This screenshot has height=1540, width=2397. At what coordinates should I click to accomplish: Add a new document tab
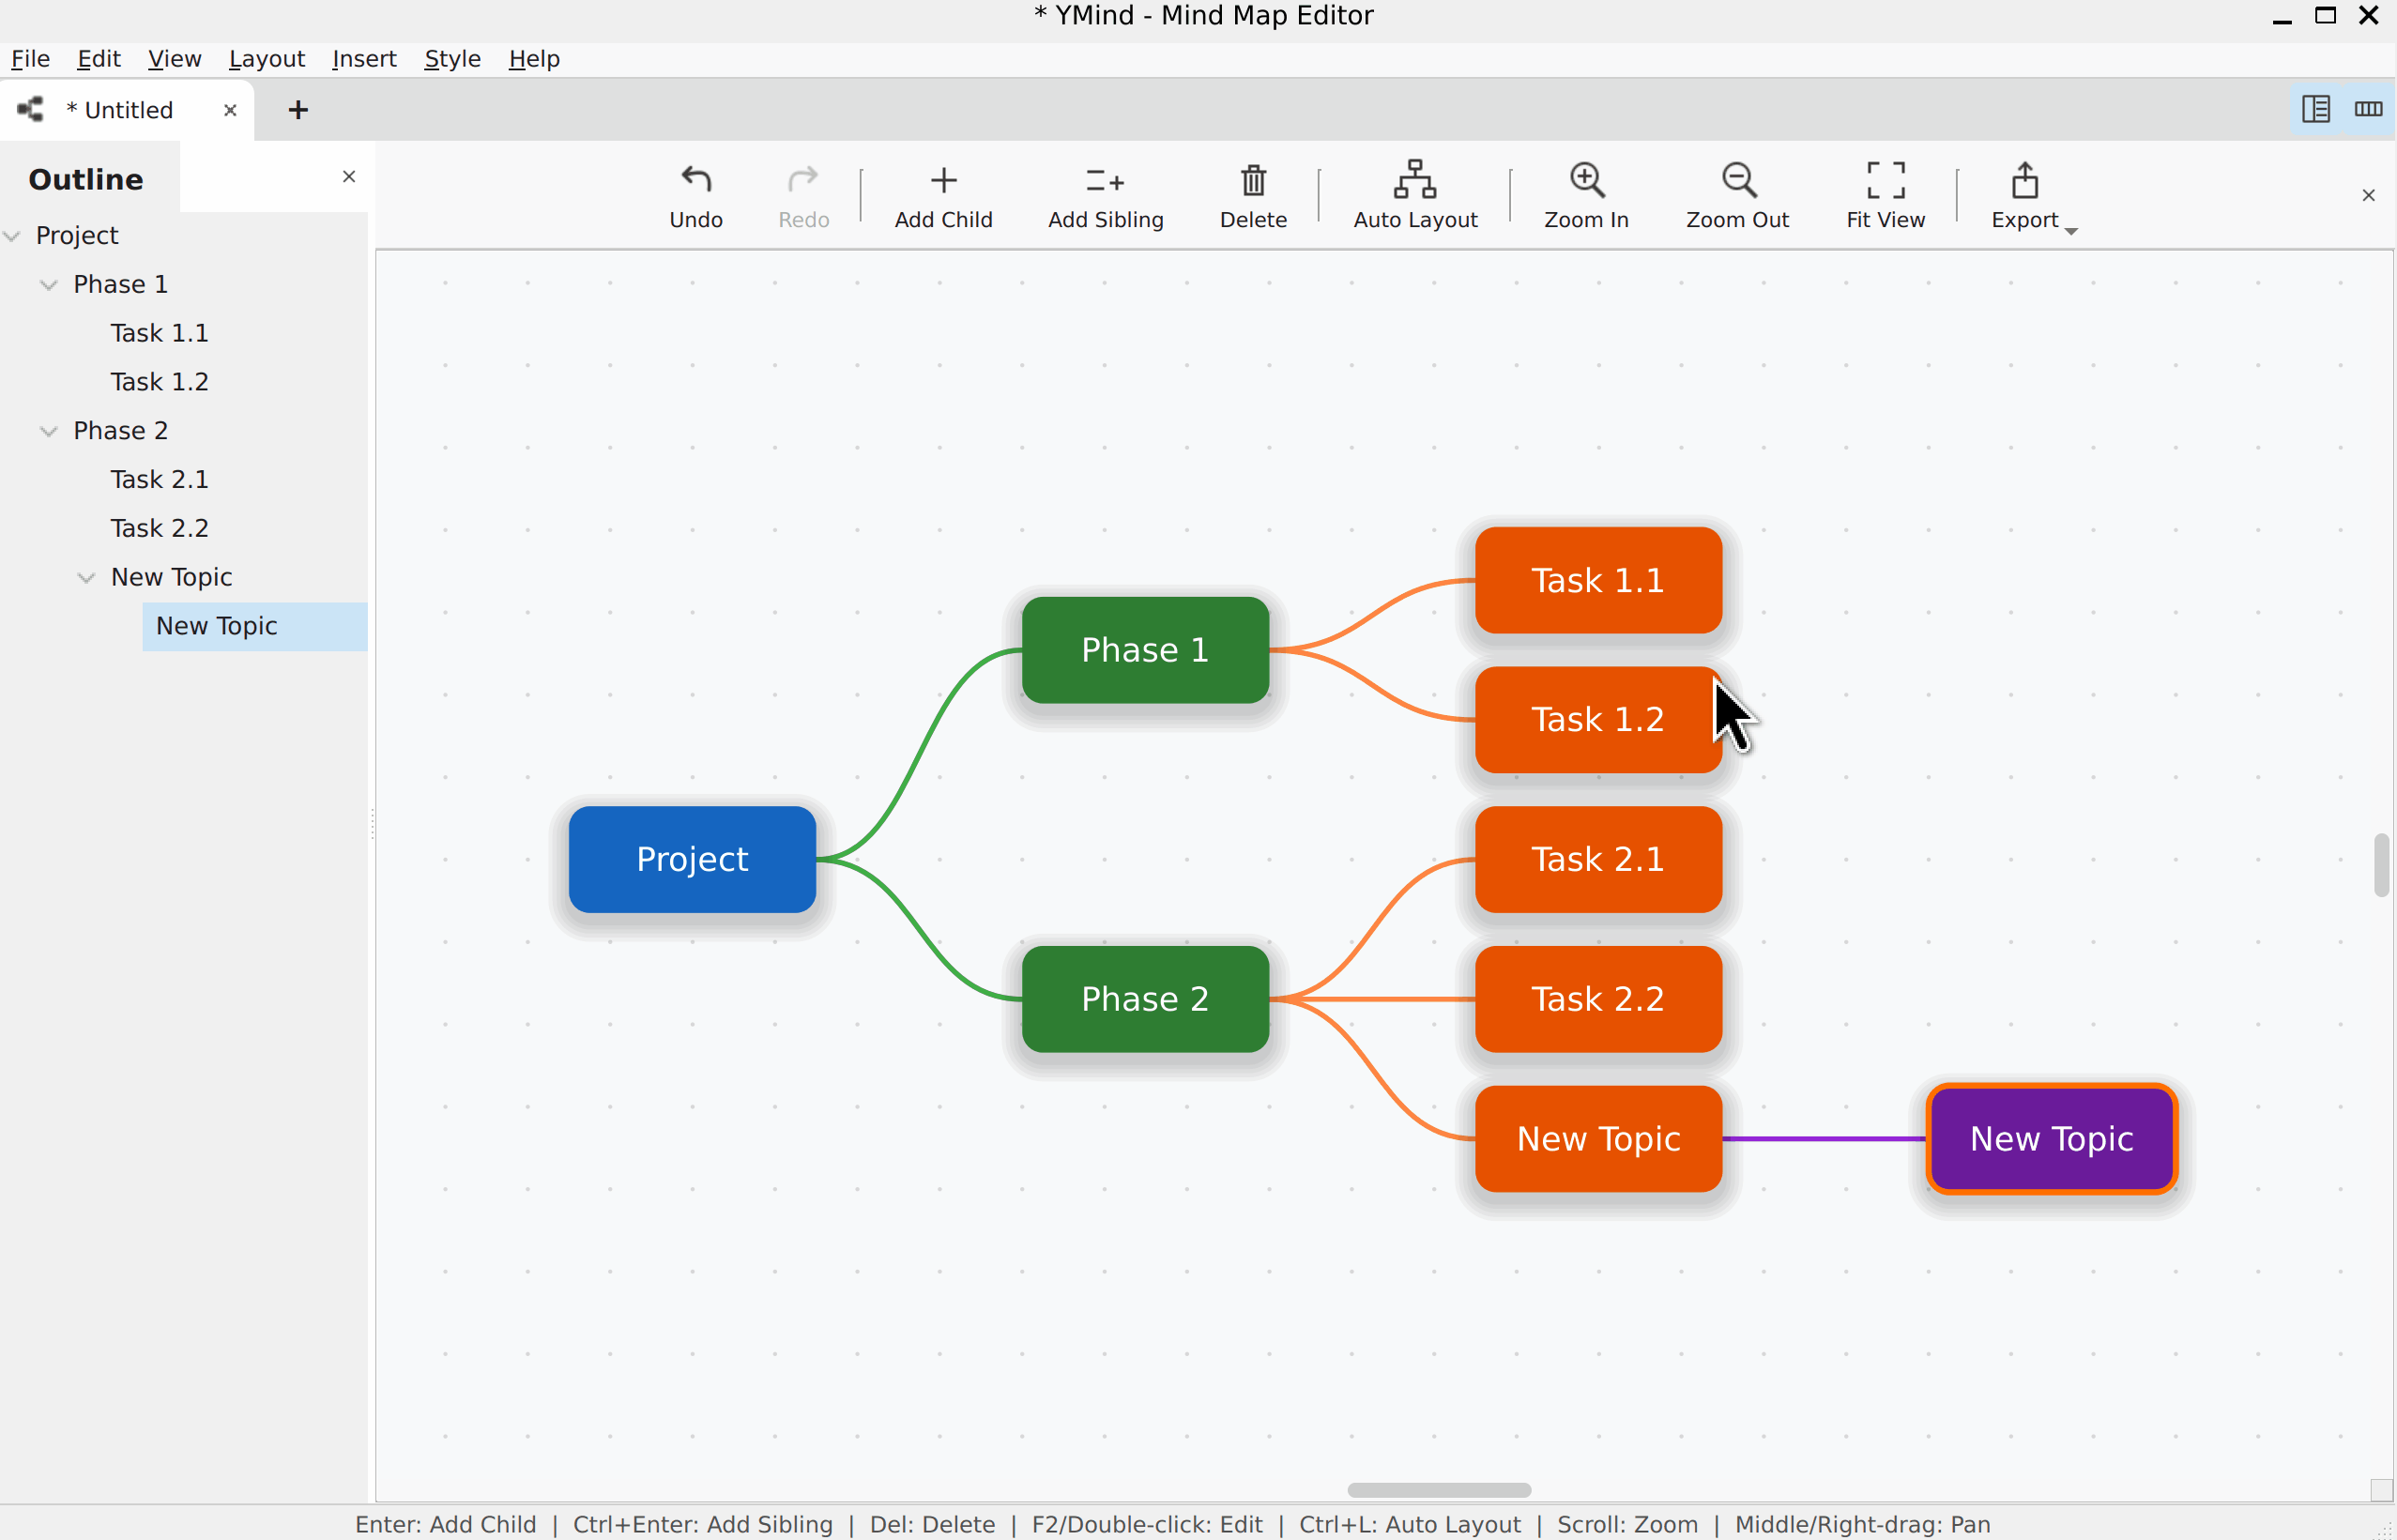[x=297, y=110]
